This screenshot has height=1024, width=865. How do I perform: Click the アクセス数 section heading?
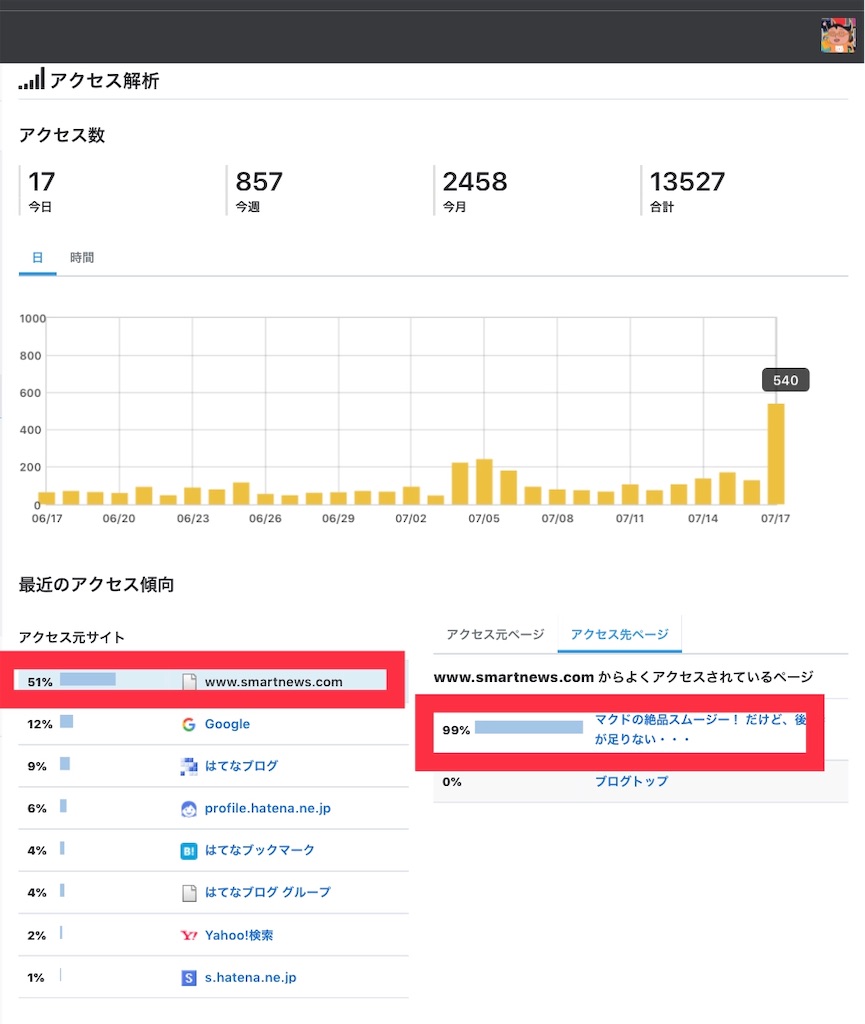pos(62,135)
